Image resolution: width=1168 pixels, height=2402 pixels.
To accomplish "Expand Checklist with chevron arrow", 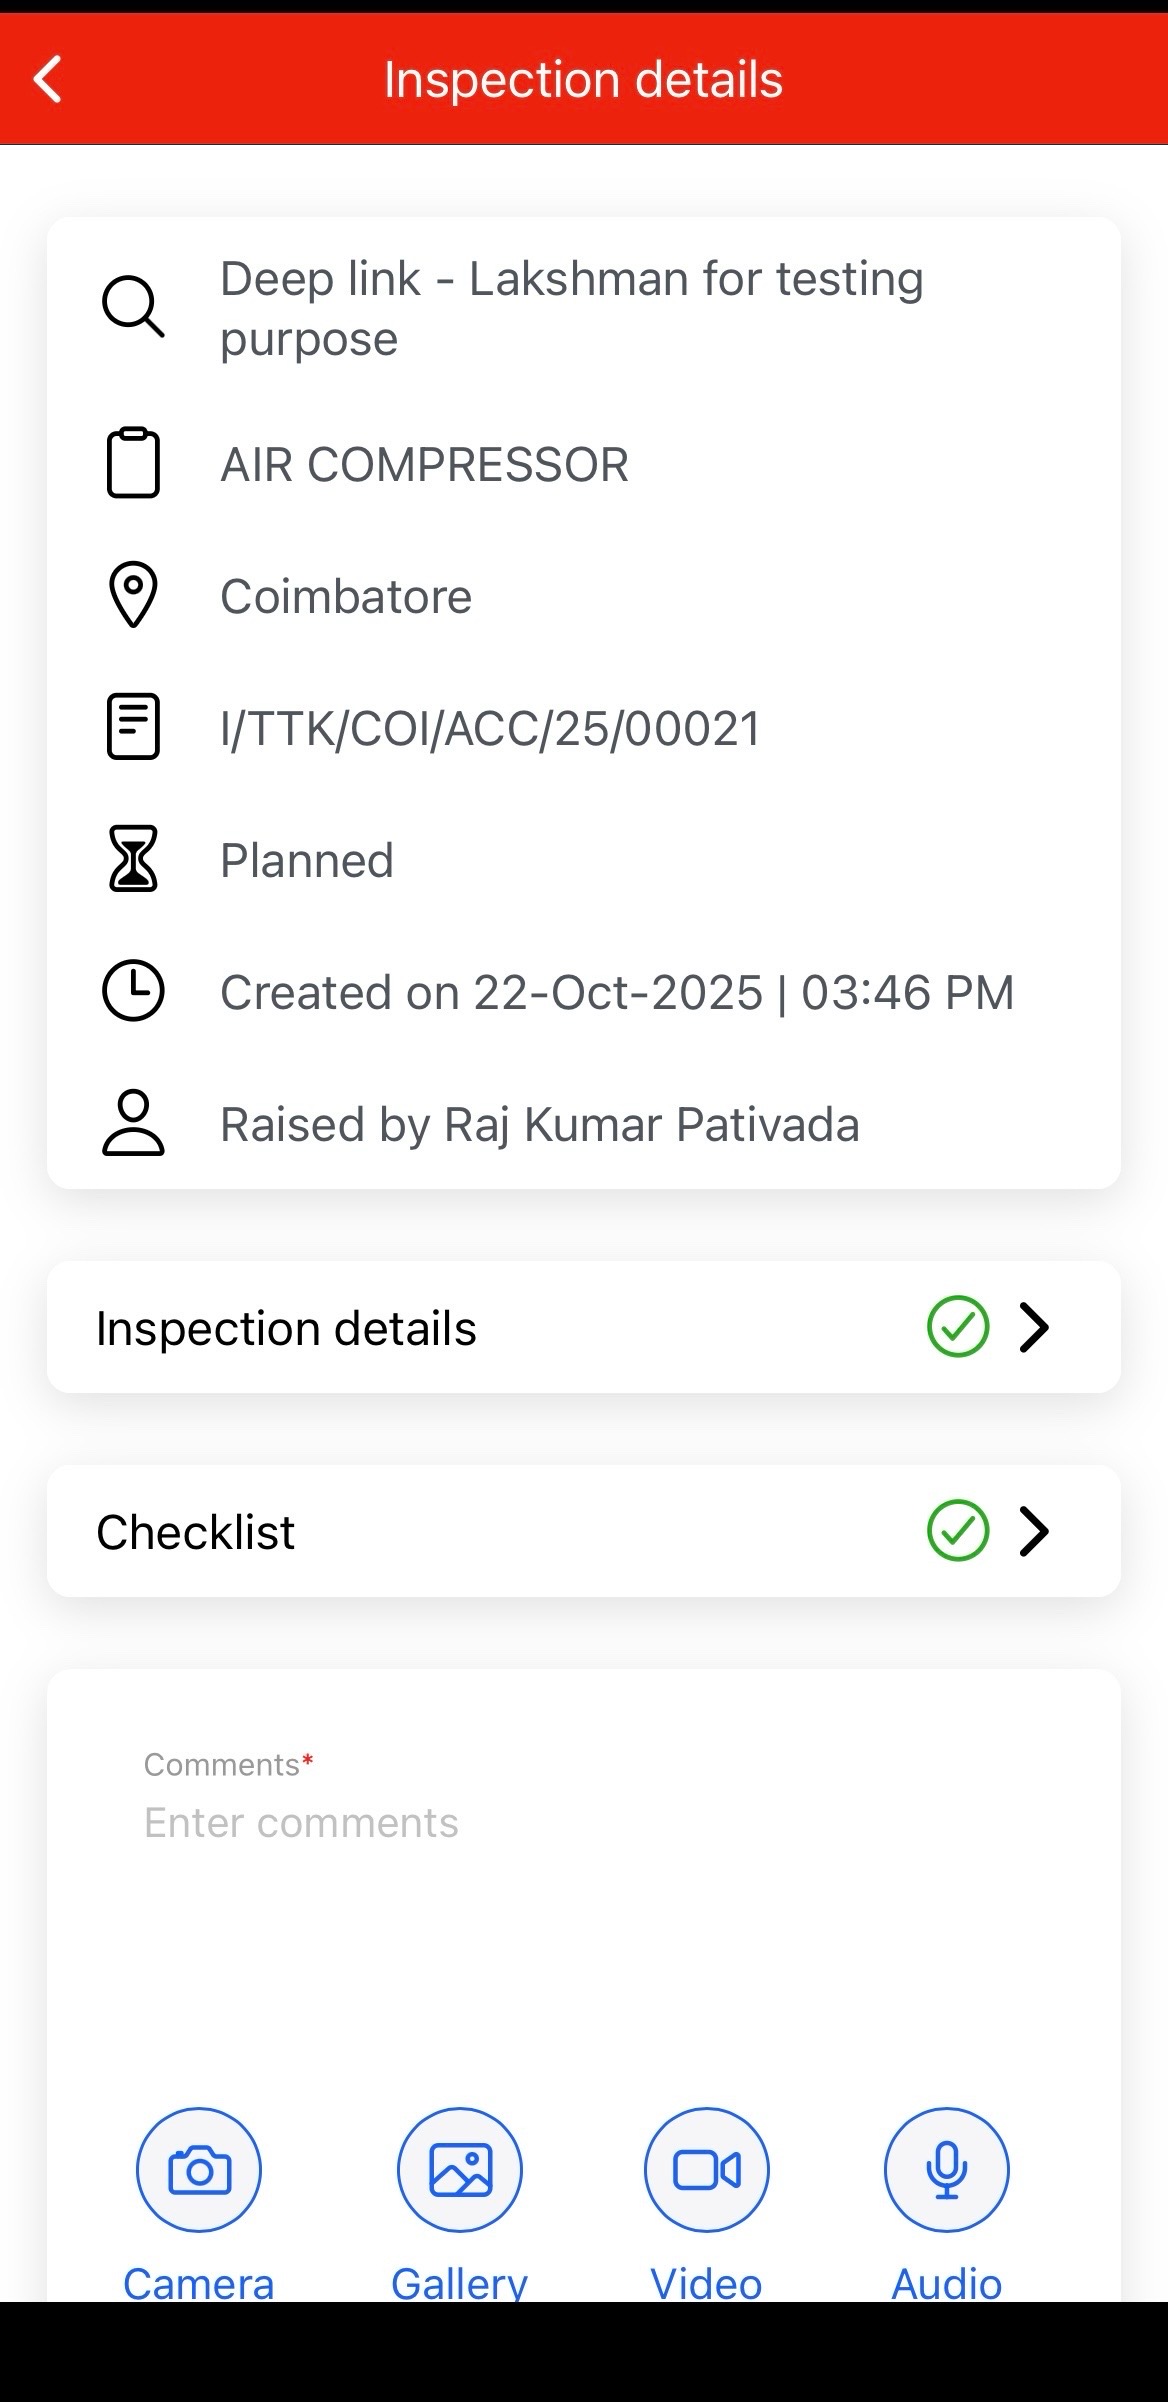I will pos(1034,1531).
